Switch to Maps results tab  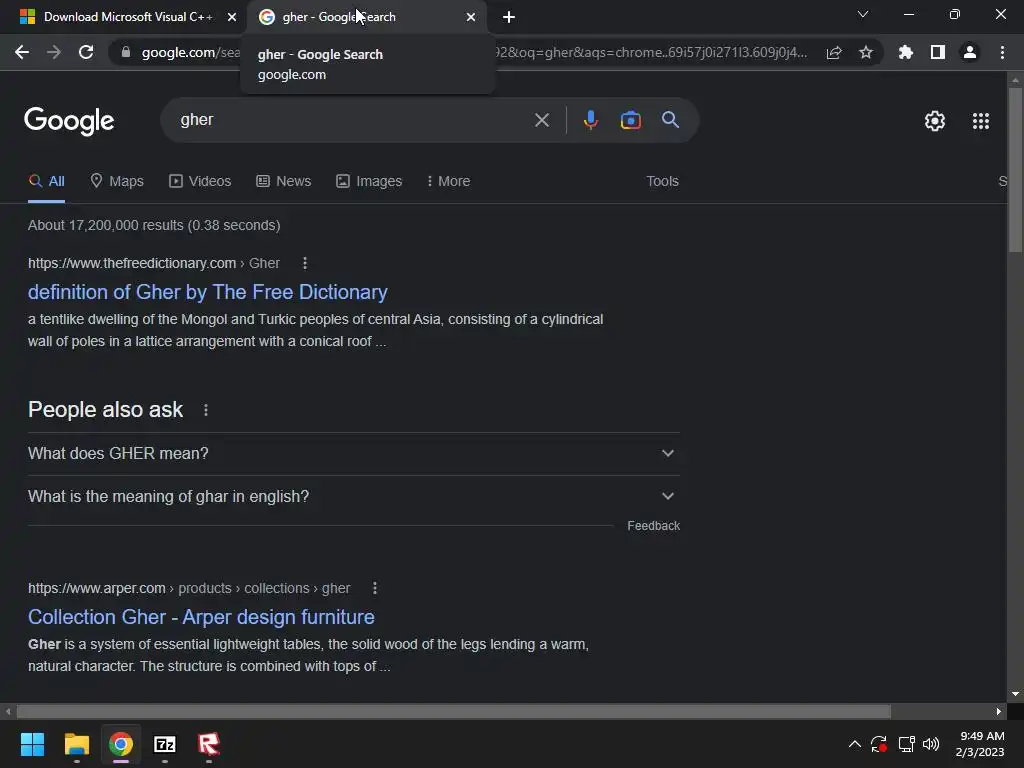pyautogui.click(x=117, y=182)
